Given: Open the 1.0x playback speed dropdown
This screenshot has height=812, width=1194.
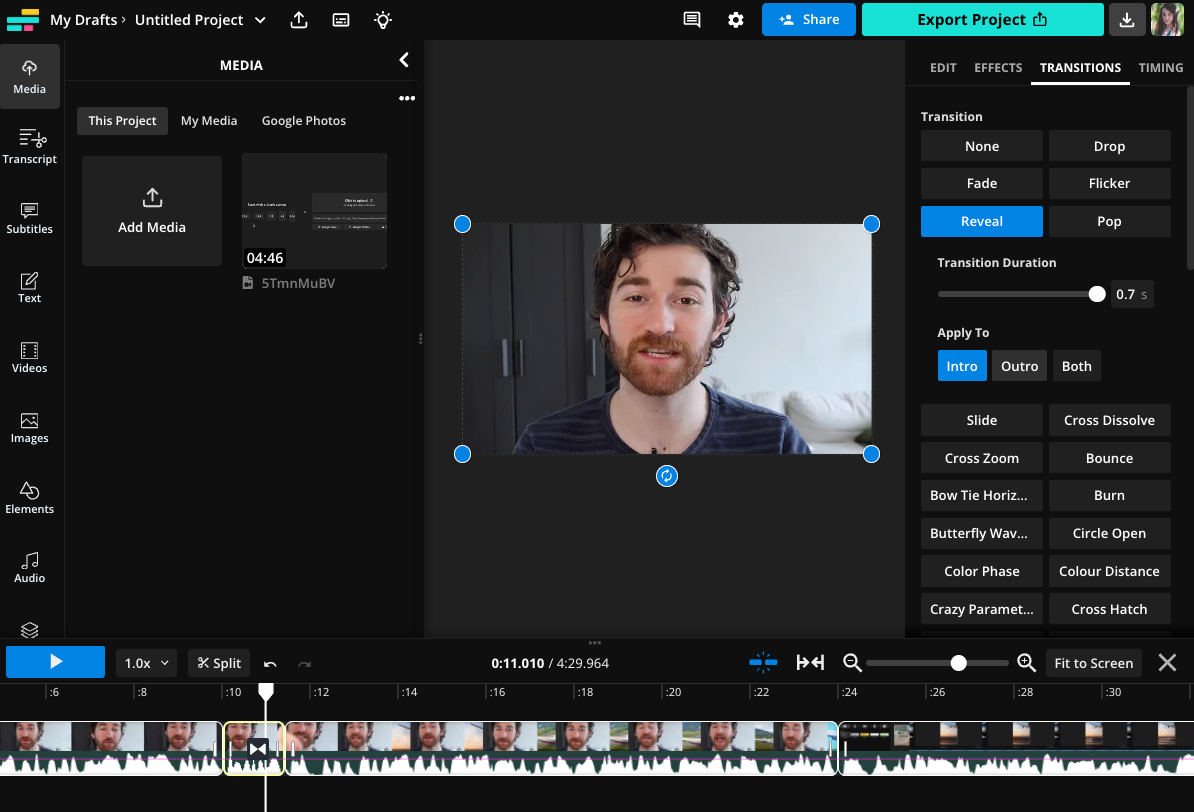Looking at the screenshot, I should click(x=145, y=662).
